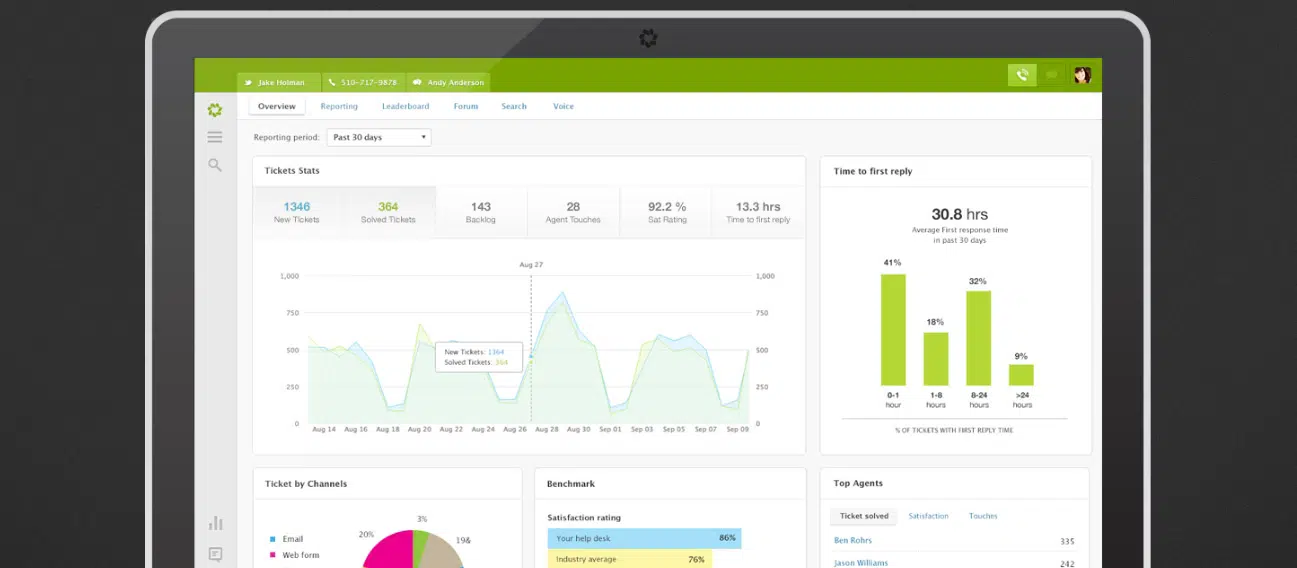
Task: Click the Zendesk logo icon in sidebar
Action: (215, 110)
